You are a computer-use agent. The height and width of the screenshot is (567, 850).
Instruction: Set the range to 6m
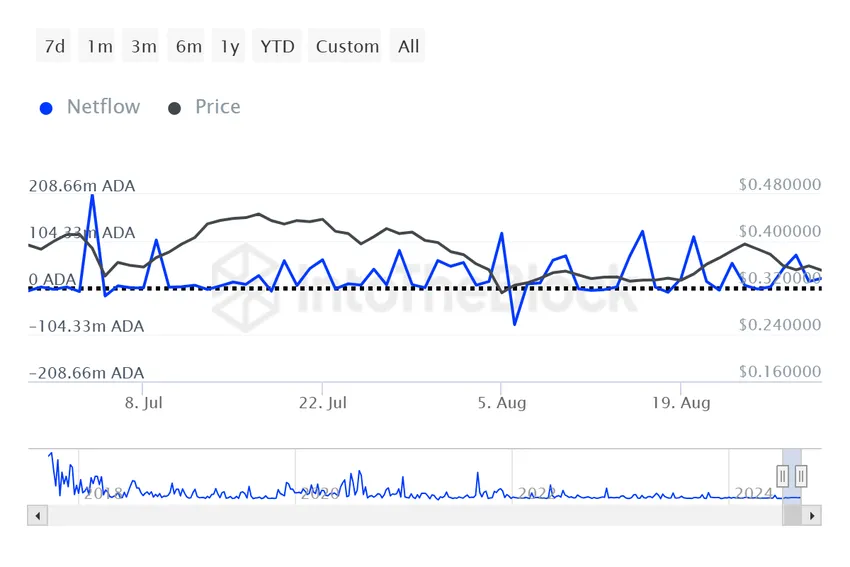188,46
